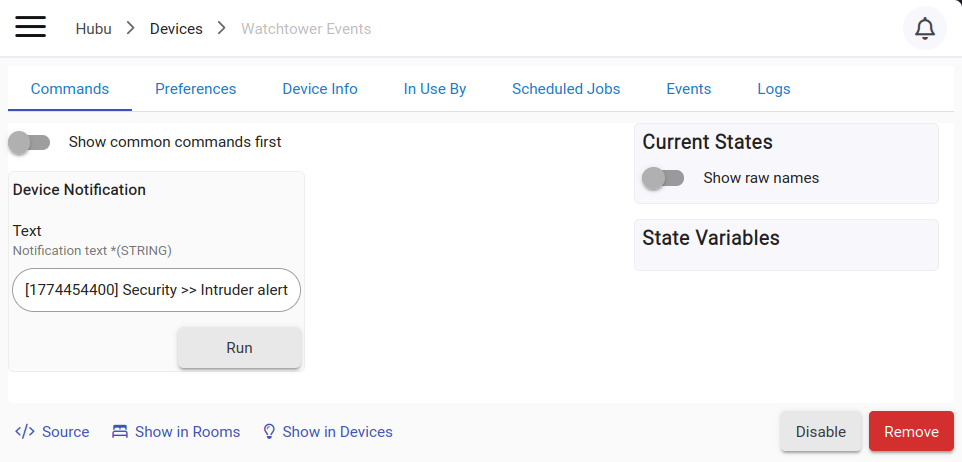This screenshot has height=462, width=962.
Task: Click the red Remove button
Action: pyautogui.click(x=911, y=431)
